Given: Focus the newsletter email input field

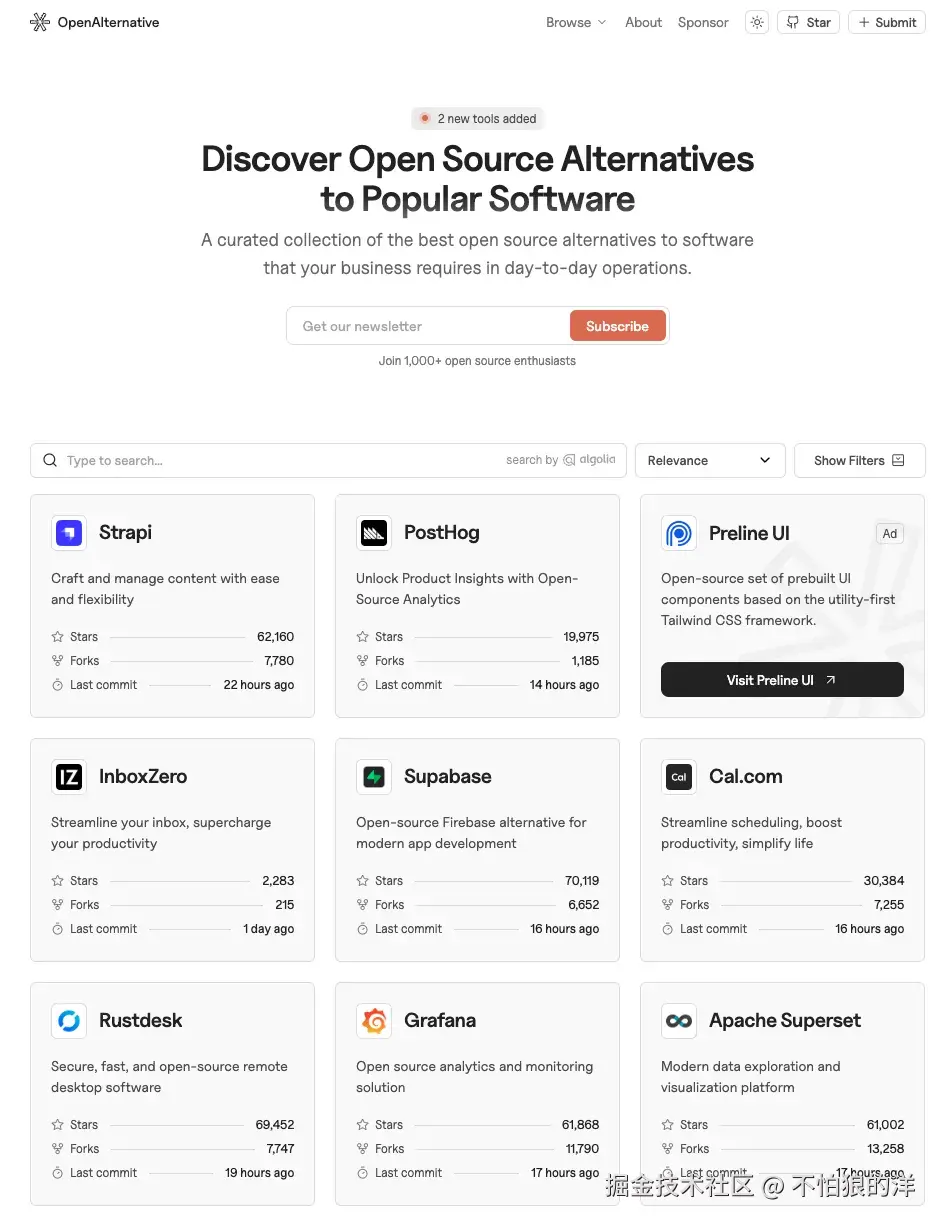Looking at the screenshot, I should pos(430,326).
